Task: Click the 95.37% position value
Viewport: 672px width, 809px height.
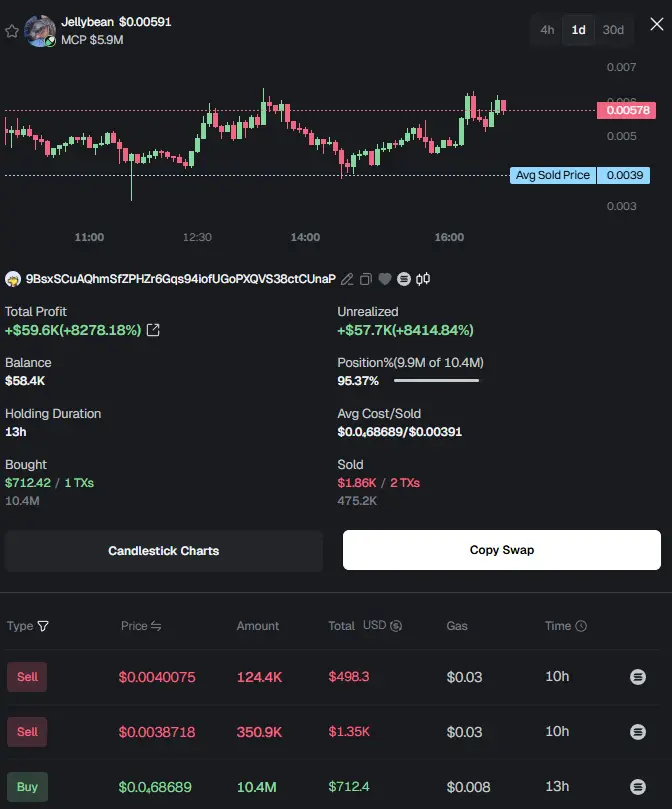Action: [x=358, y=381]
